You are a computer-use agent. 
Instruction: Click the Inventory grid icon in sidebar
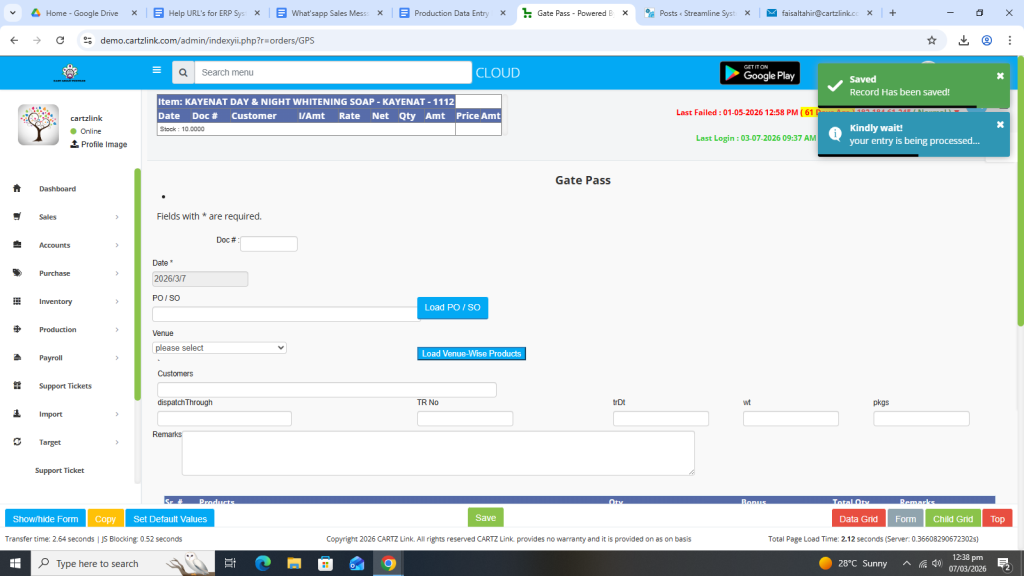point(17,301)
